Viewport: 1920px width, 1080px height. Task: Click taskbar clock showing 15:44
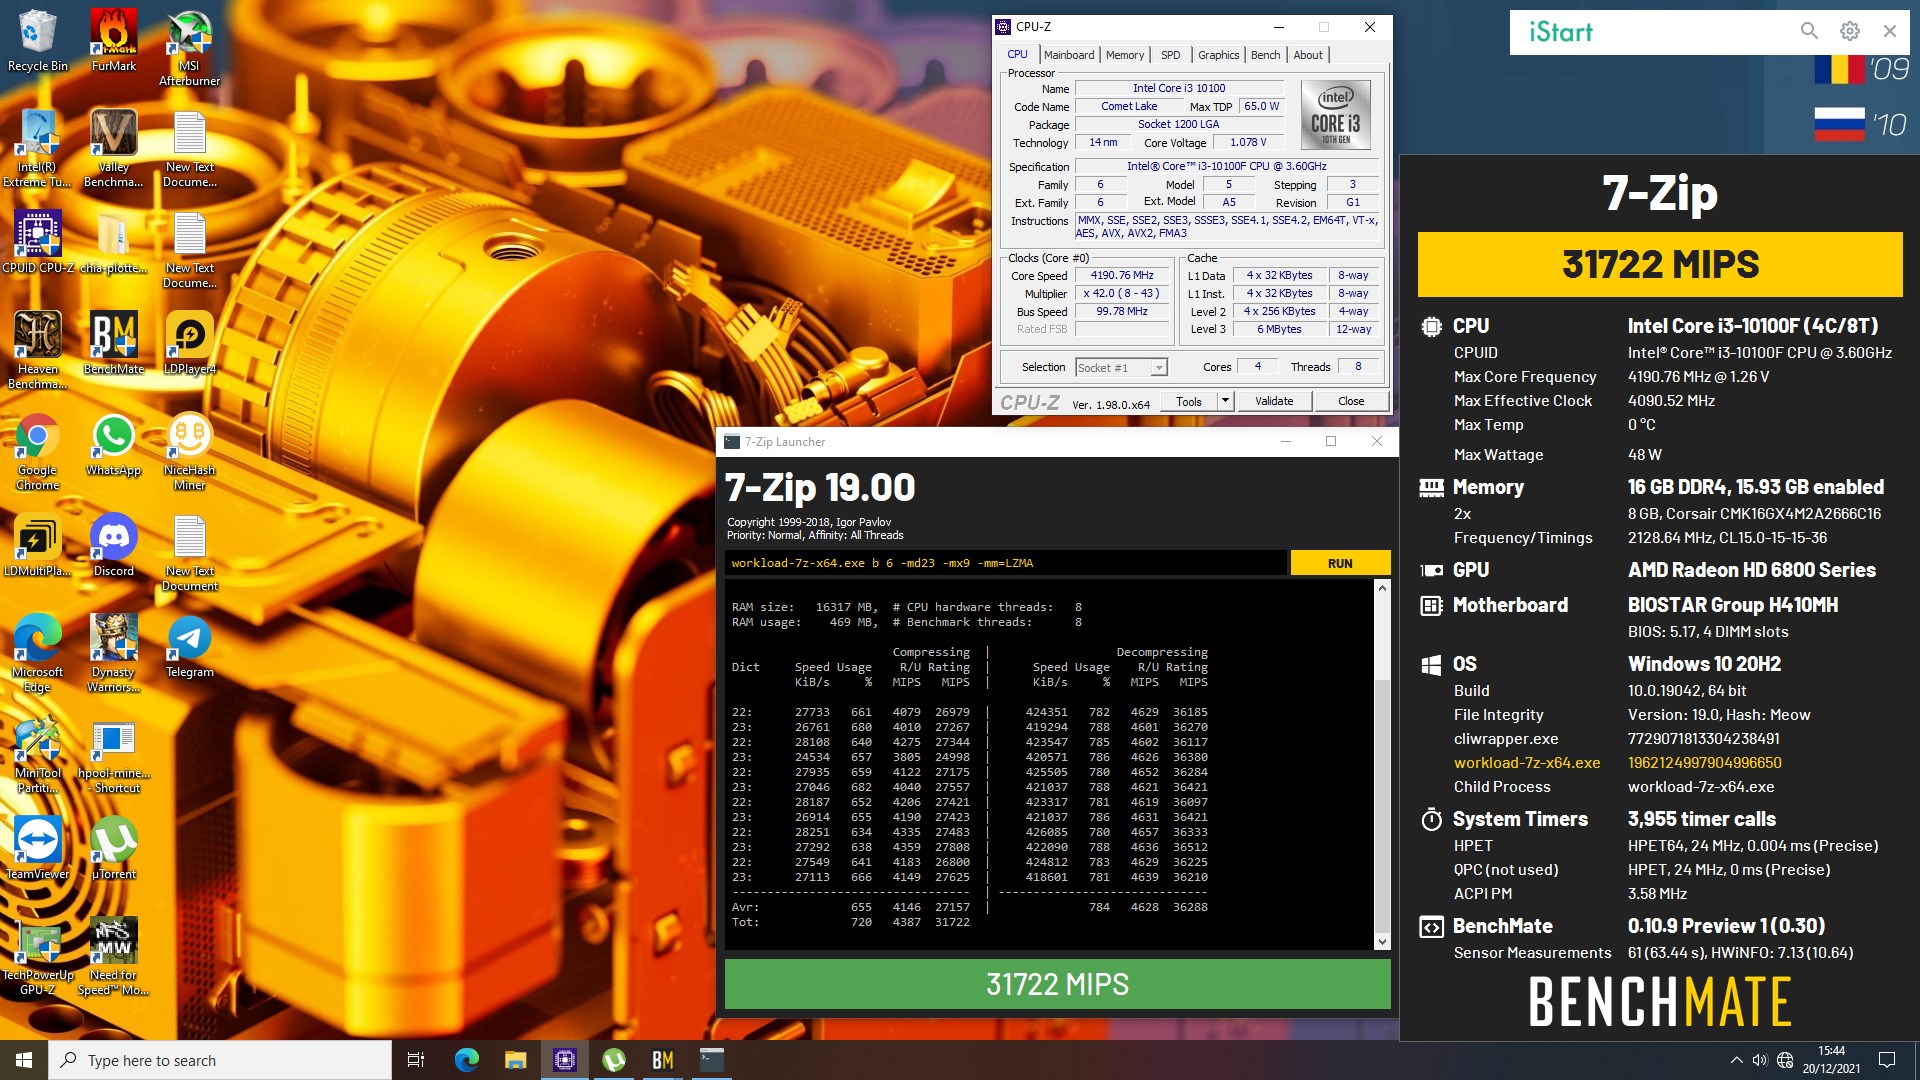tap(1831, 1060)
